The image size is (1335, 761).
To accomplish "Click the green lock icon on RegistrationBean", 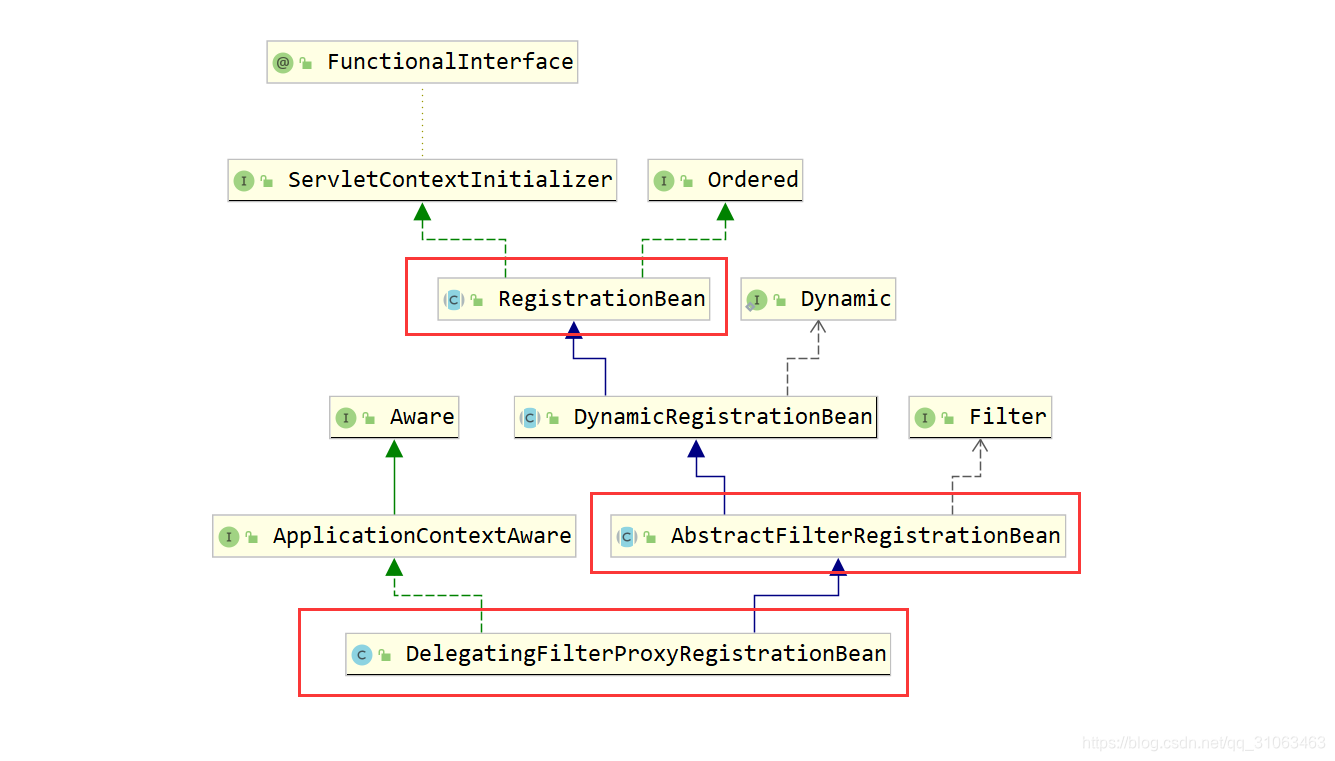I will click(477, 299).
